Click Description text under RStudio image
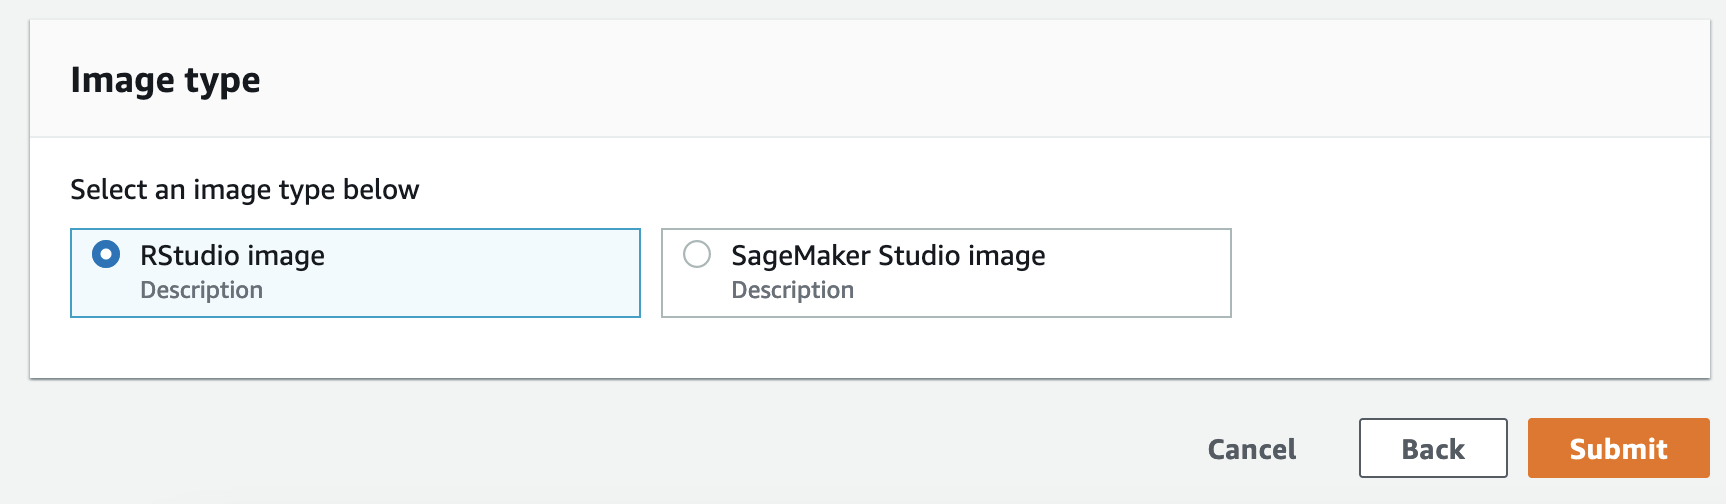This screenshot has width=1726, height=504. coord(201,290)
